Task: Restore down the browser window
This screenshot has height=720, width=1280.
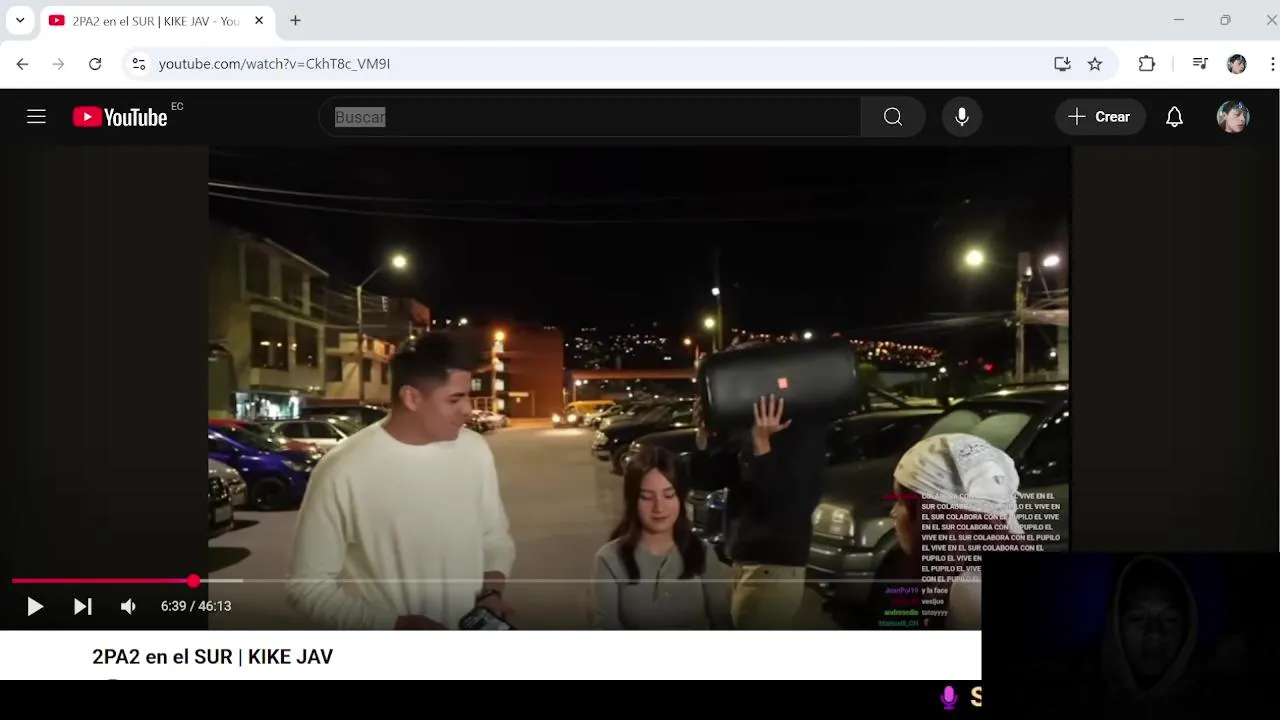Action: (1225, 20)
